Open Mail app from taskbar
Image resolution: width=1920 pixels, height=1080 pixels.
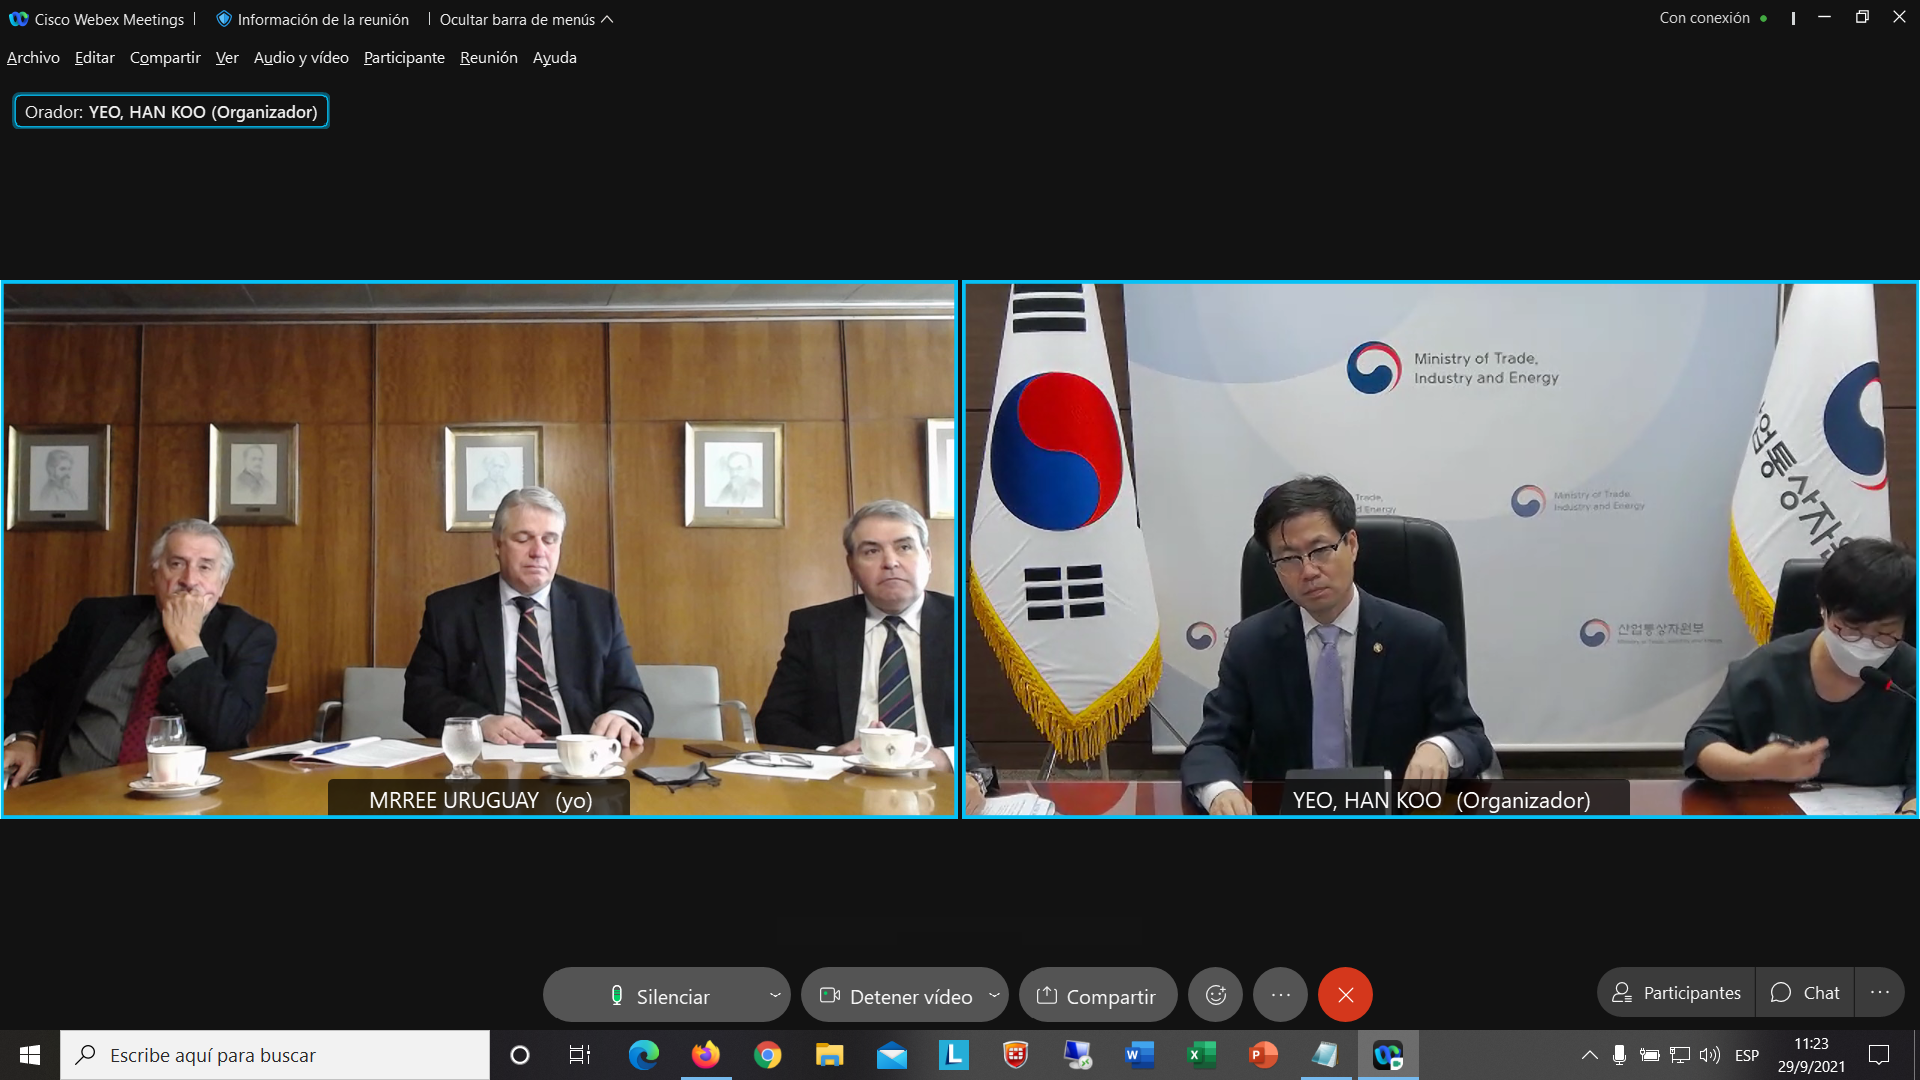pos(891,1055)
